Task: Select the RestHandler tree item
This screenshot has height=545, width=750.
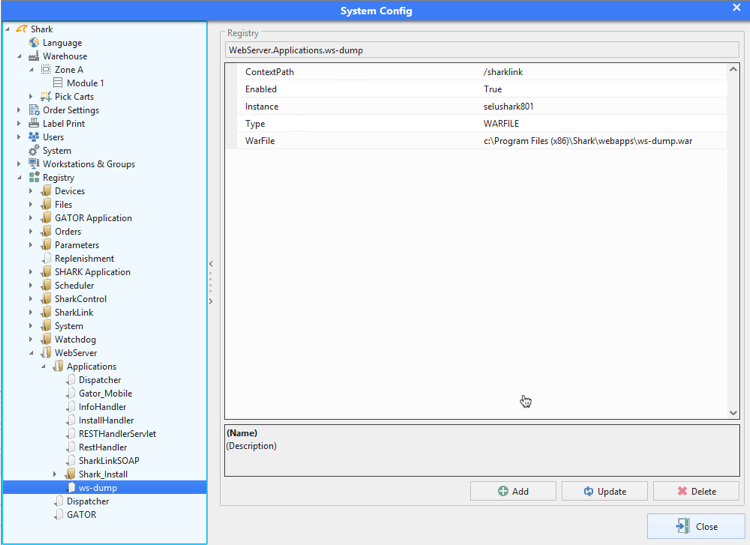Action: click(x=103, y=447)
